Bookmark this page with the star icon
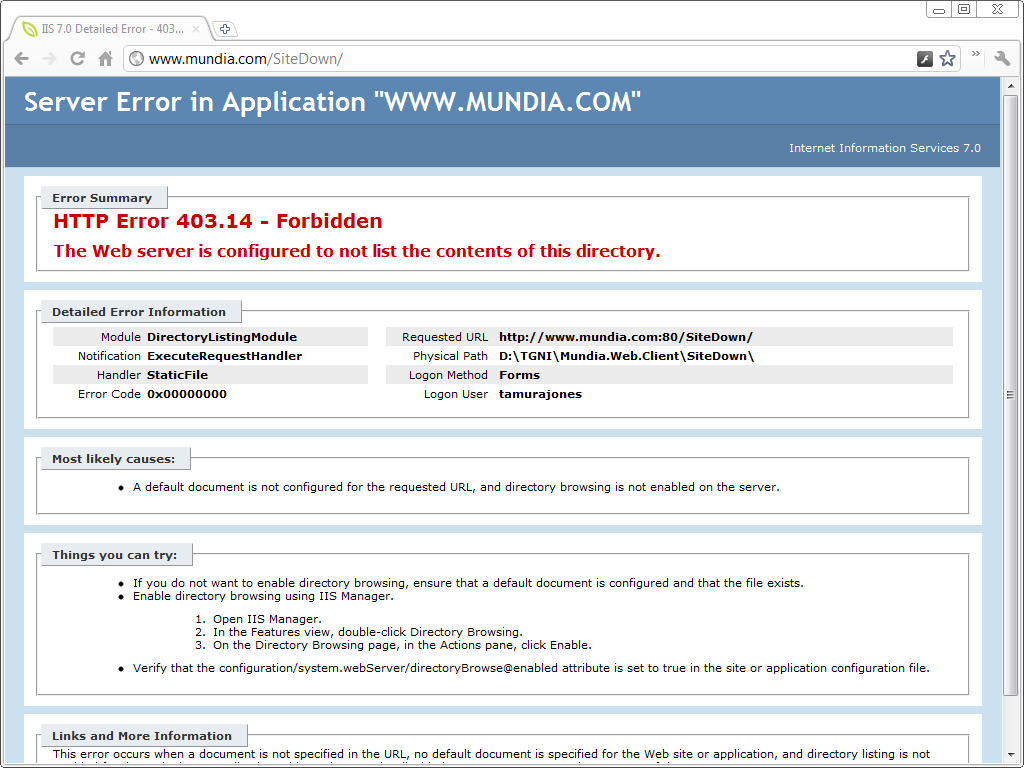The width and height of the screenshot is (1024, 768). pyautogui.click(x=948, y=59)
